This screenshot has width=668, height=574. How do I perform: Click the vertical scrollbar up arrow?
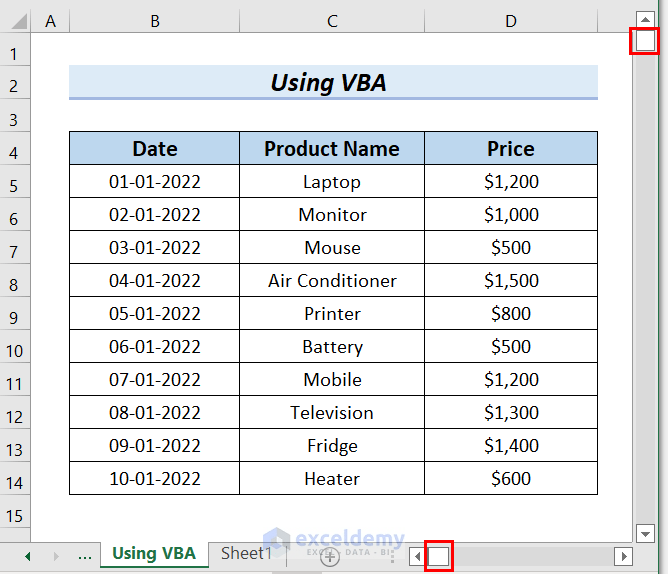[645, 20]
